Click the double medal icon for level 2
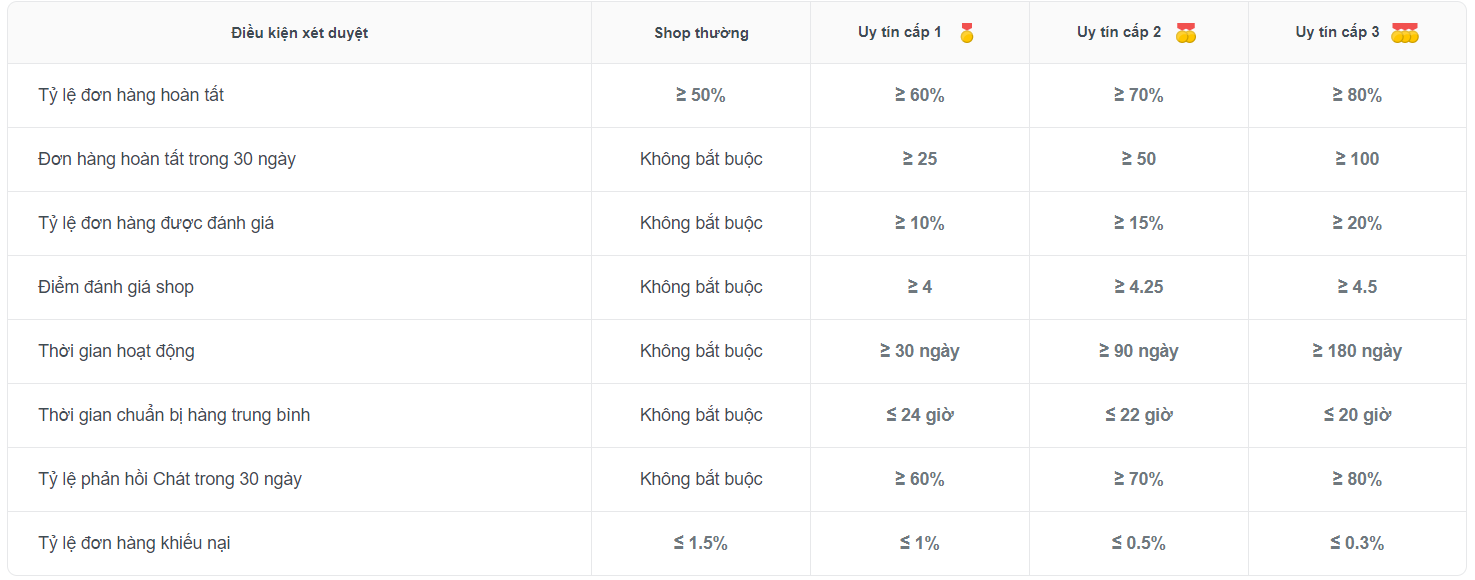1475x580 pixels. click(1186, 33)
